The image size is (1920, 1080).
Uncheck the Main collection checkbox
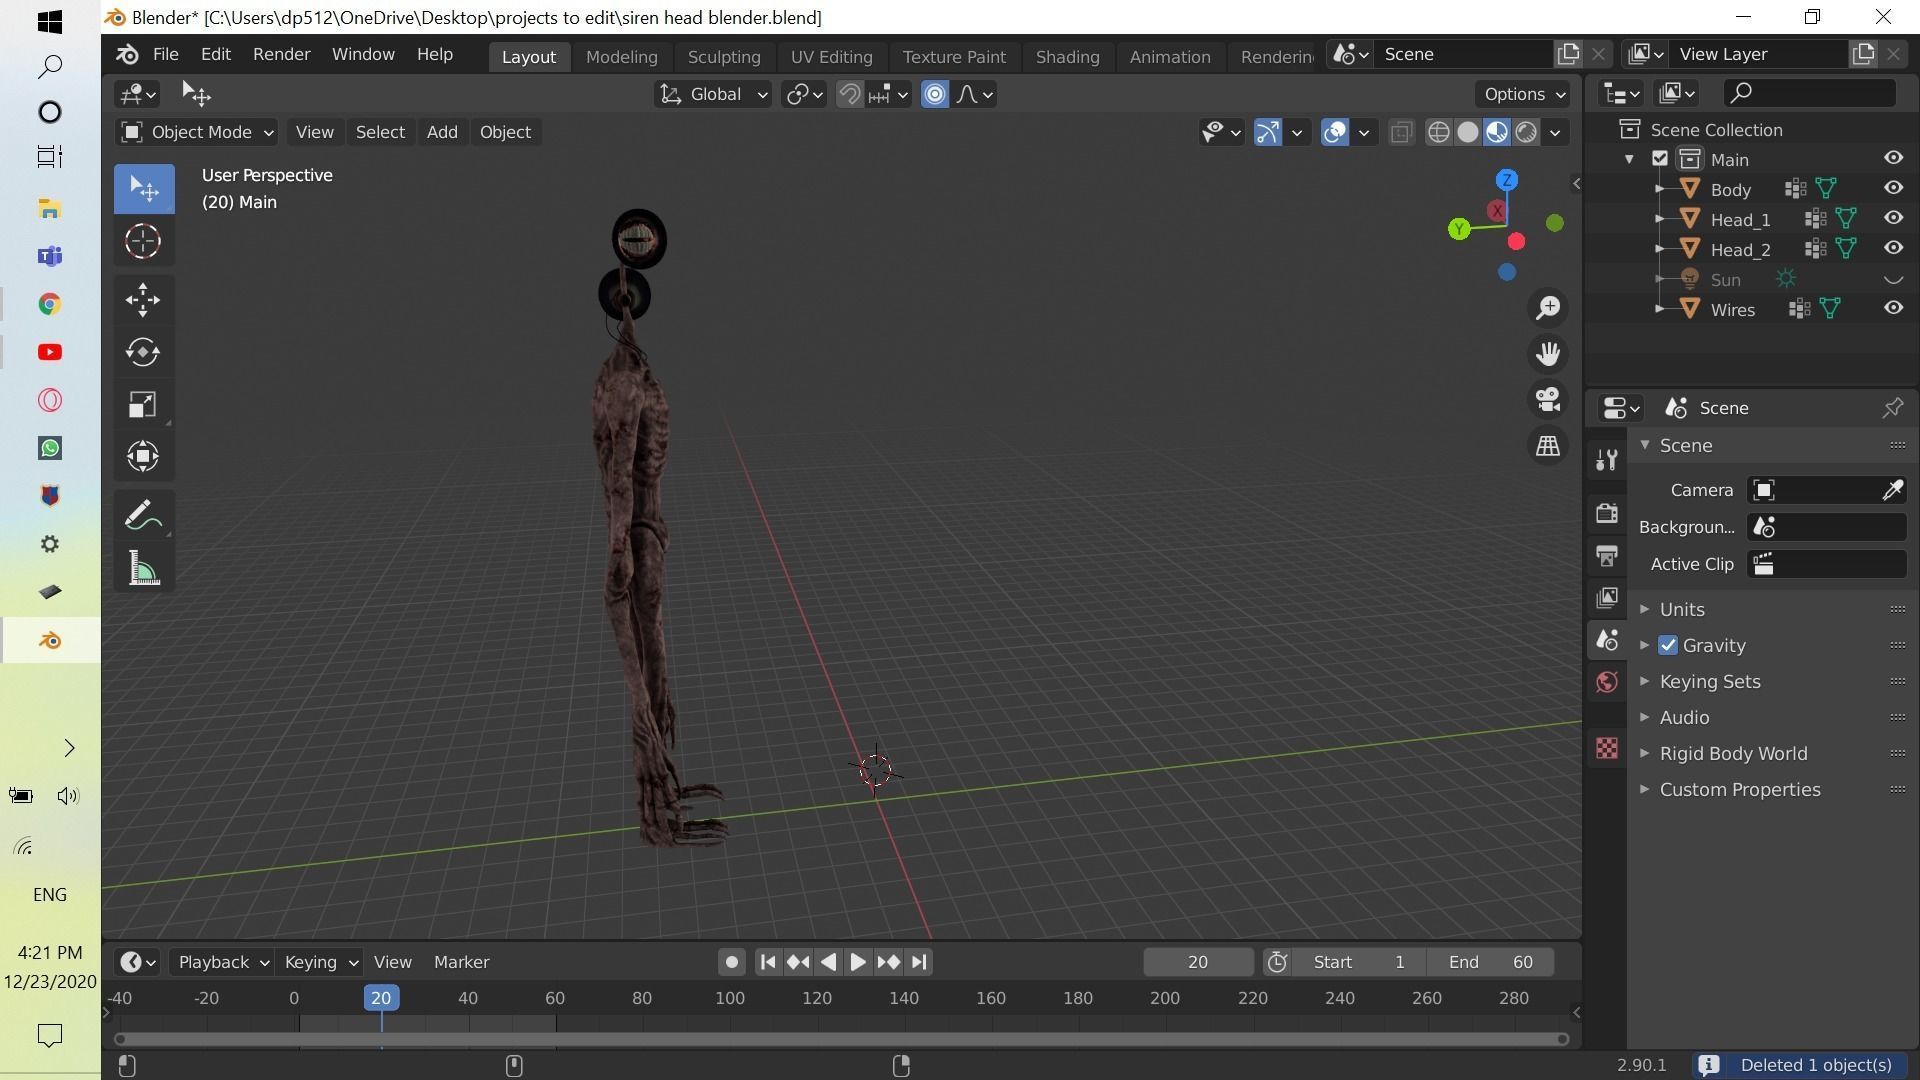point(1660,159)
